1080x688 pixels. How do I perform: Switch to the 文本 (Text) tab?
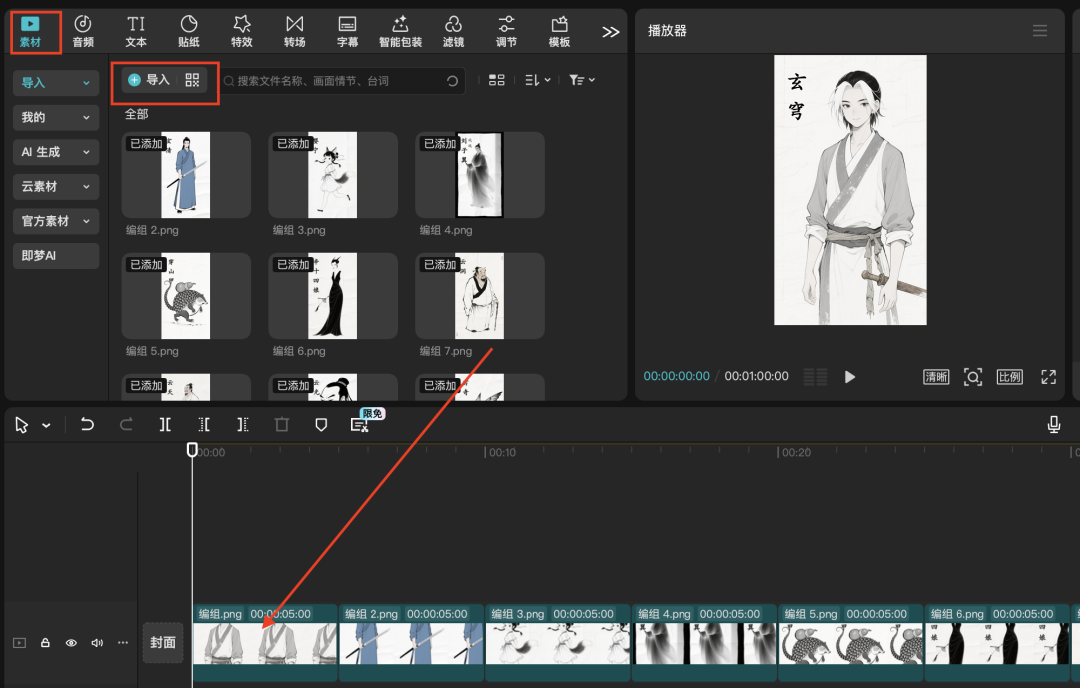[136, 31]
